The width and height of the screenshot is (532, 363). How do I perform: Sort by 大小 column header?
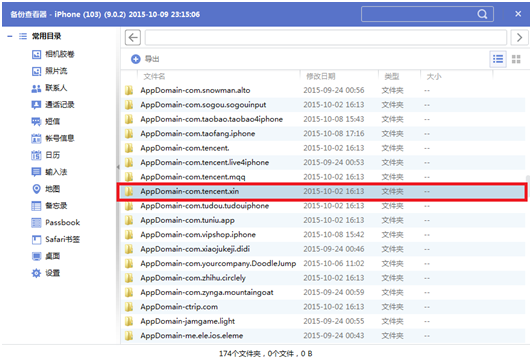pyautogui.click(x=434, y=76)
